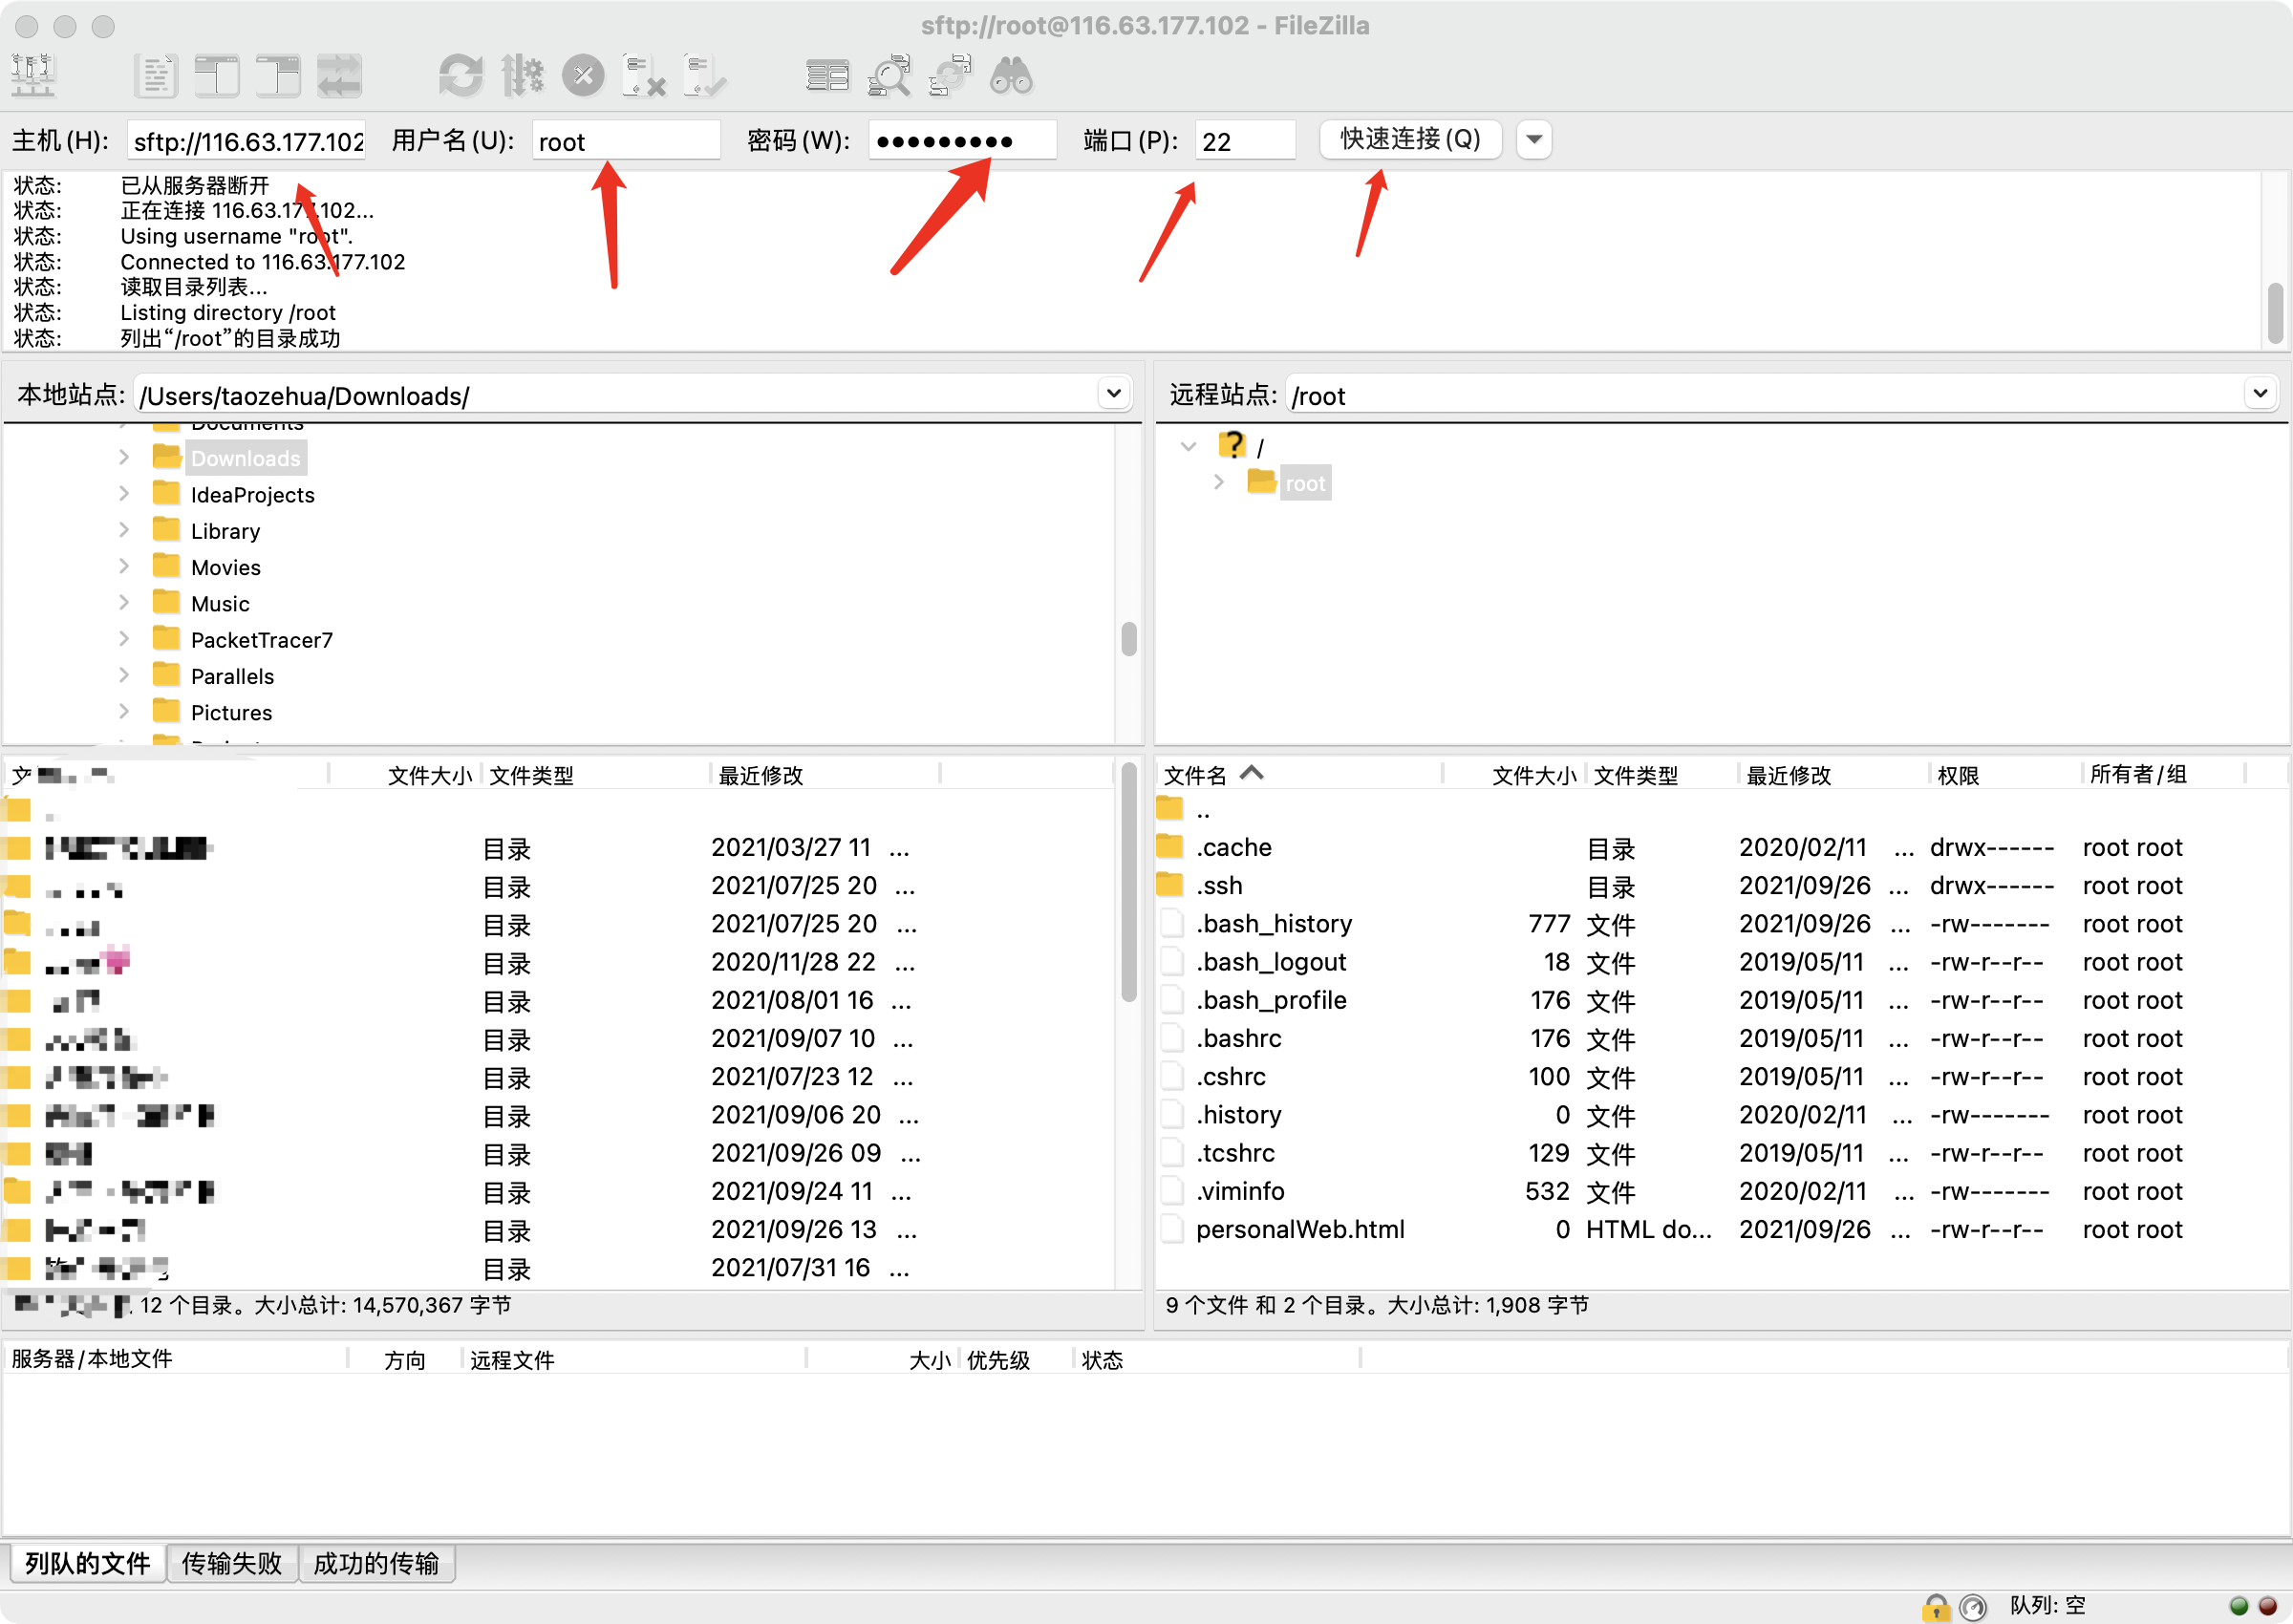Screen dimensions: 2293x1624
Task: Toggle processing of the transfer queue
Action: click(522, 76)
